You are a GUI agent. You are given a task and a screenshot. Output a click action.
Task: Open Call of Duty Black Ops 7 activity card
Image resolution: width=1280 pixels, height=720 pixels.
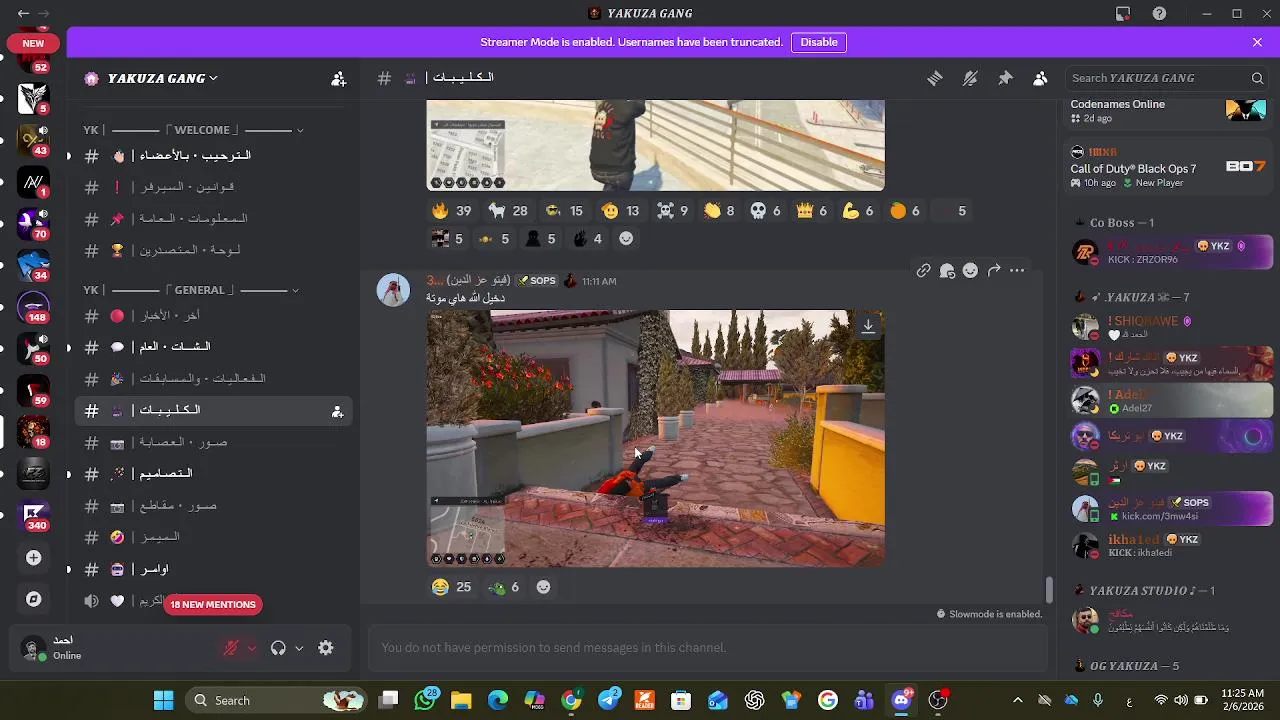[1168, 167]
